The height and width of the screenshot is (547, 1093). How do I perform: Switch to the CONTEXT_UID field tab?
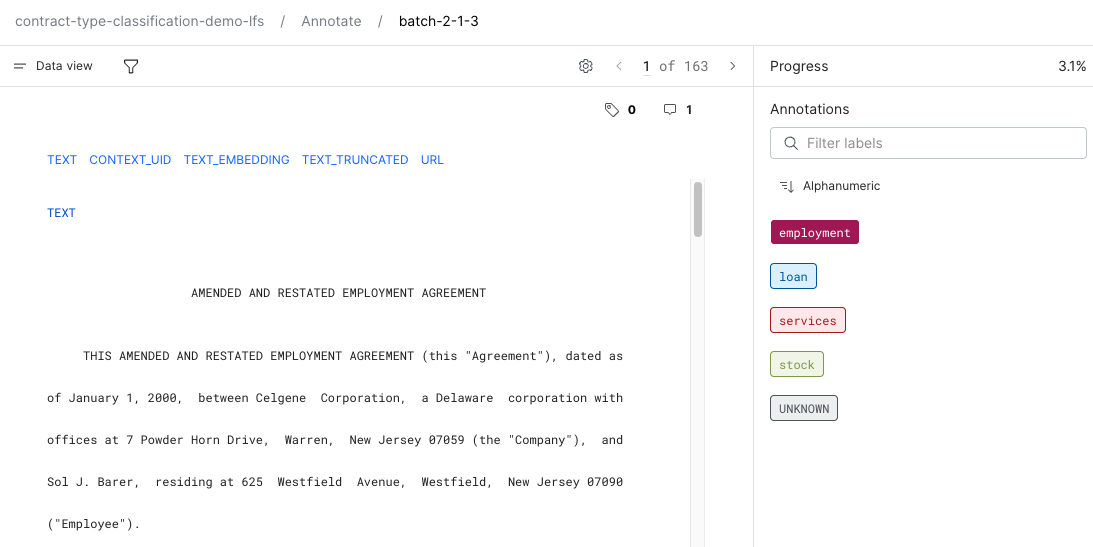click(x=130, y=160)
